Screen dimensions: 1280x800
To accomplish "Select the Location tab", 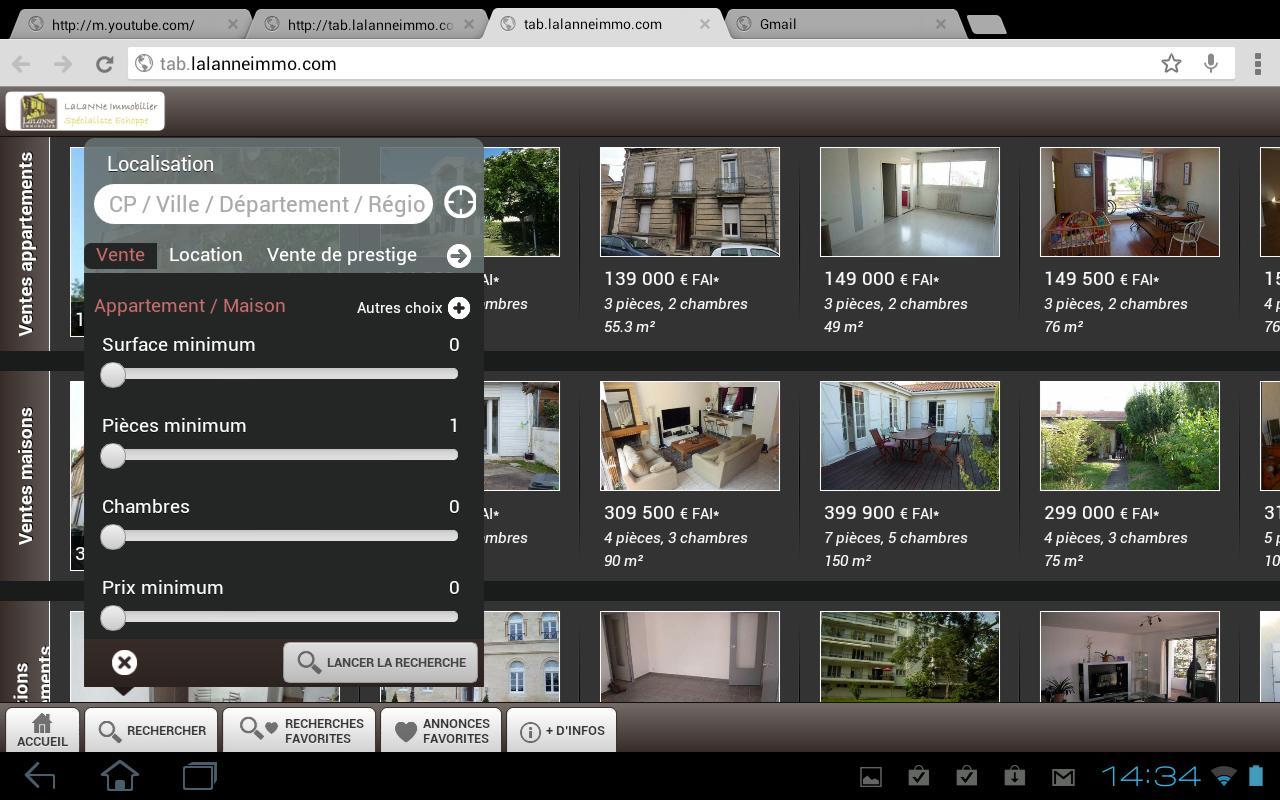I will [x=205, y=255].
